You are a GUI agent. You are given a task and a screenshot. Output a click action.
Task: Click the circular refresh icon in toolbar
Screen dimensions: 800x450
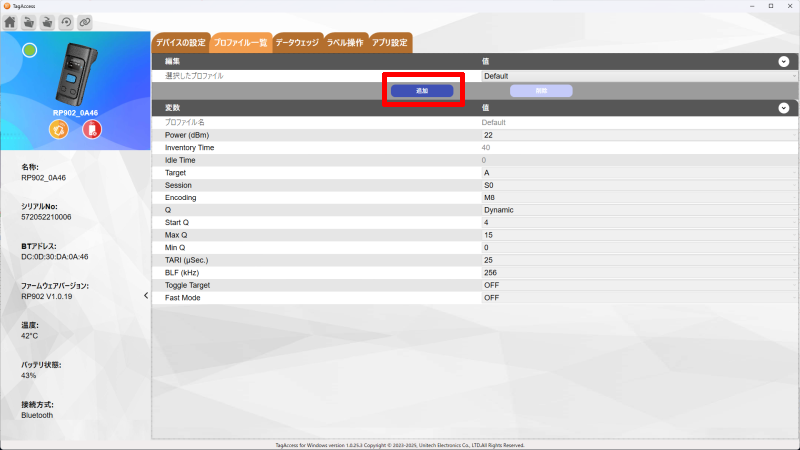pyautogui.click(x=66, y=22)
